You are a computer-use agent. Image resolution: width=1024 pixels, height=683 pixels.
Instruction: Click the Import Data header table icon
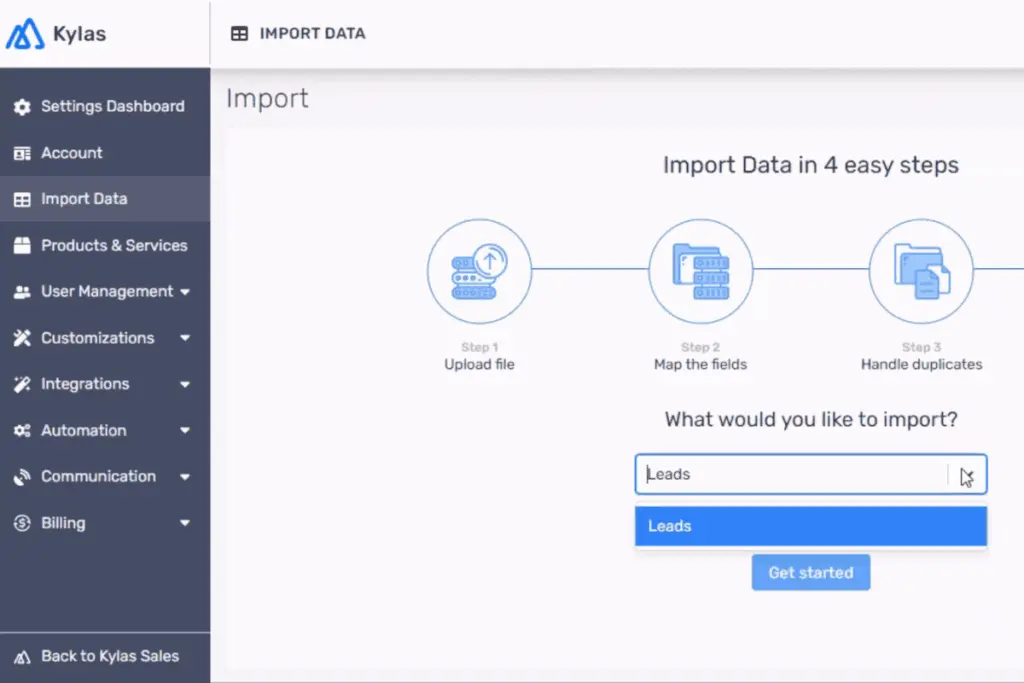click(x=240, y=33)
